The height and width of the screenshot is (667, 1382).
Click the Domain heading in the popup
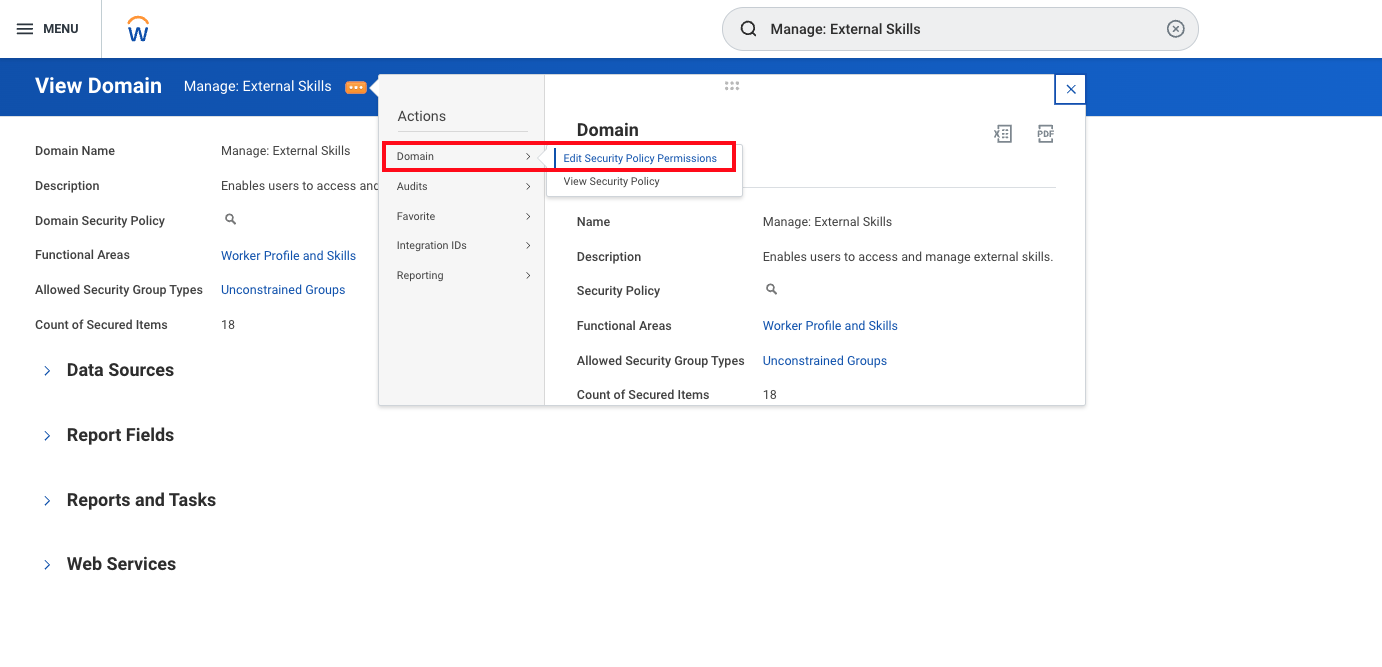pyautogui.click(x=608, y=130)
